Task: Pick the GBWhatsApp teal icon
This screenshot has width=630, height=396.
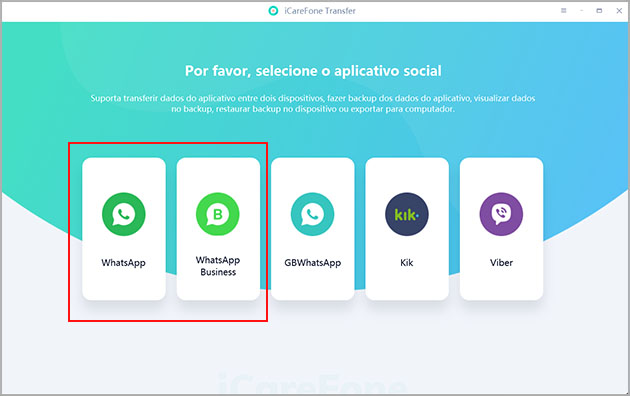Action: pyautogui.click(x=313, y=214)
